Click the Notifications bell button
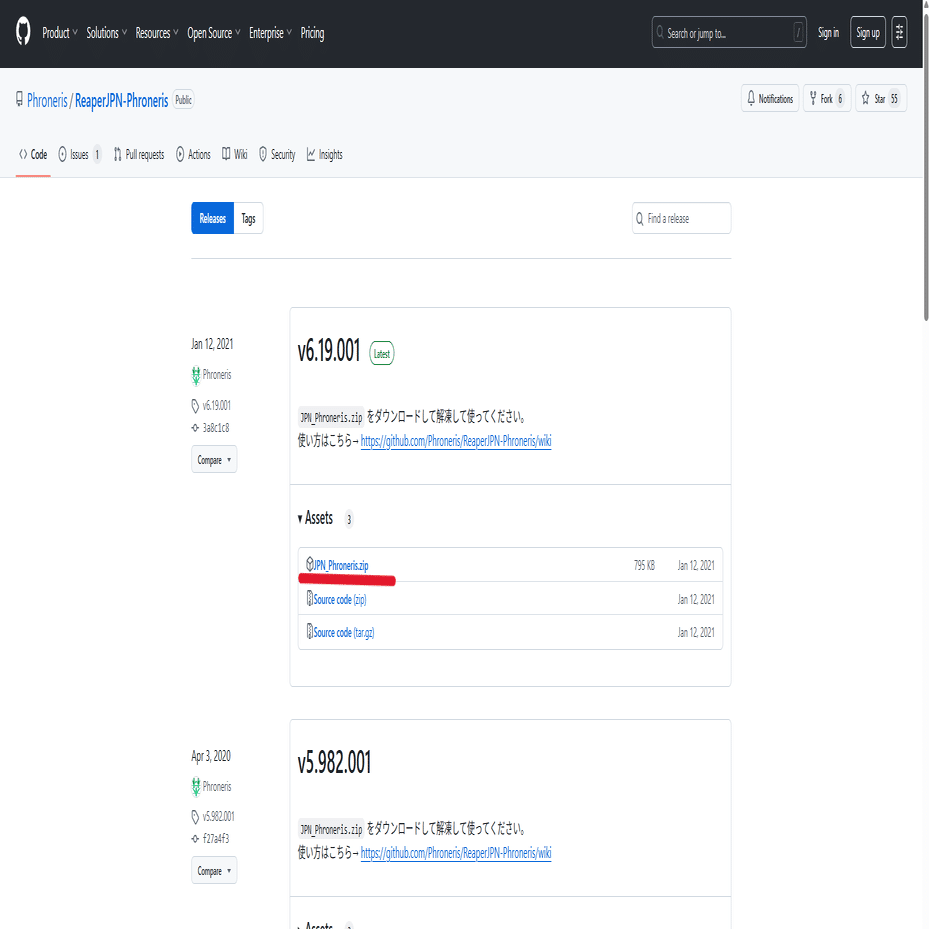This screenshot has width=929, height=929. (x=770, y=98)
